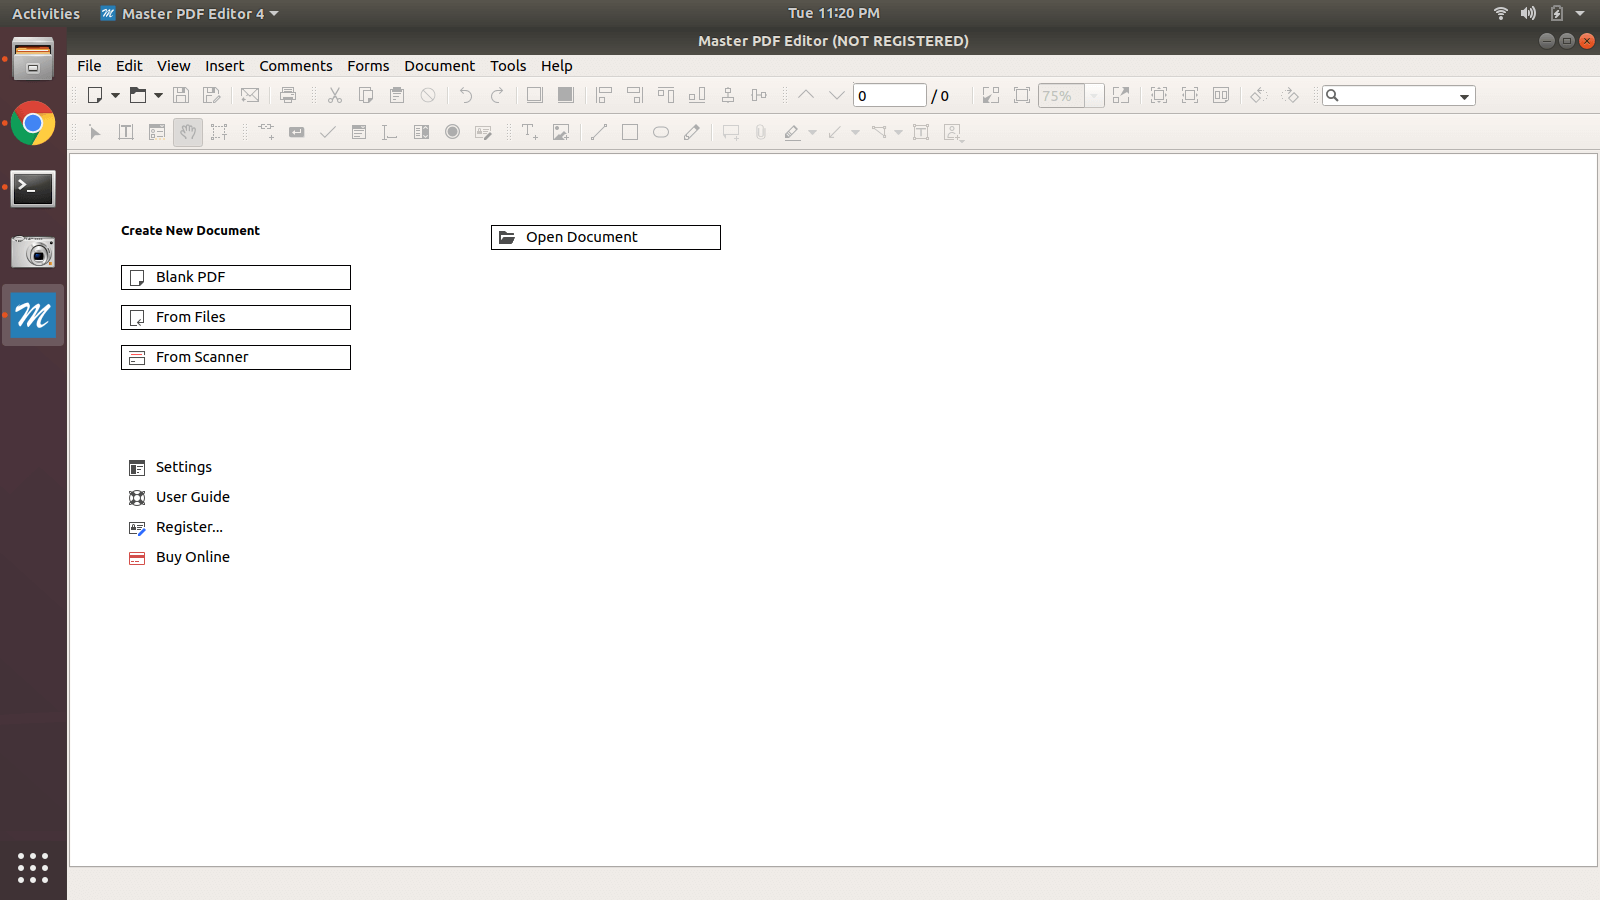Select the Stamp tool icon
The width and height of the screenshot is (1600, 900).
[953, 132]
